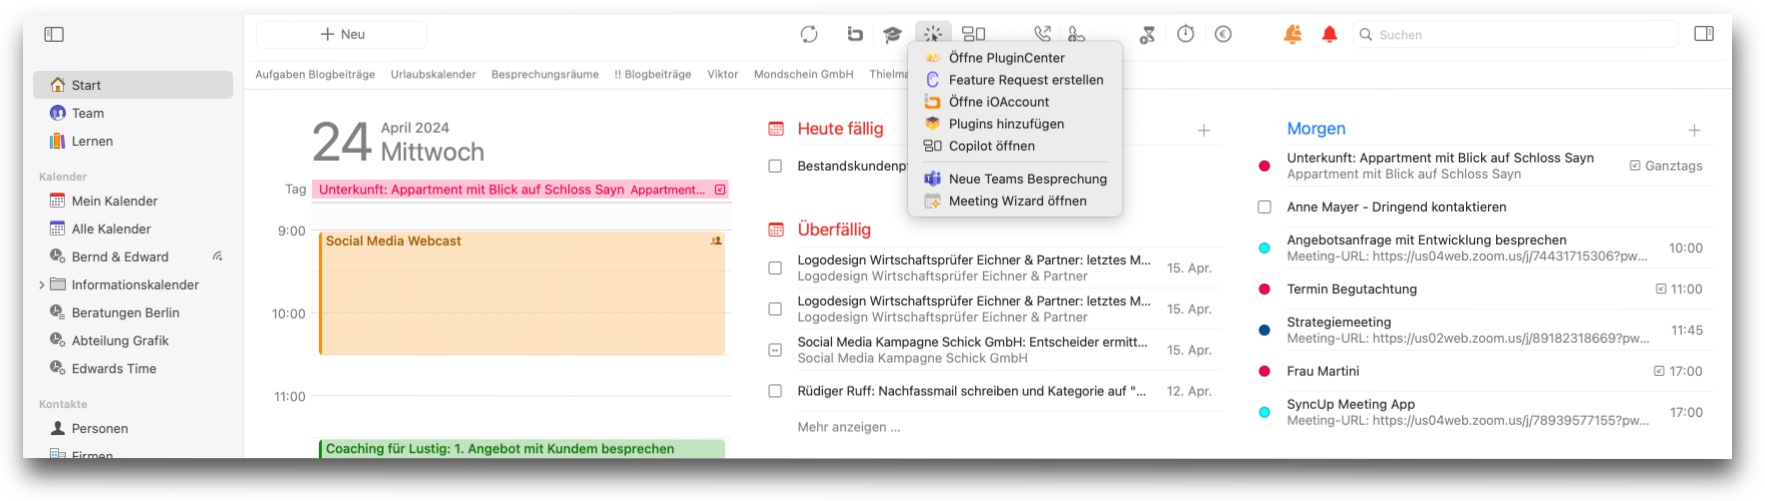Check Anne Mayer - Dringend kontaktieren checkbox

click(x=1264, y=207)
